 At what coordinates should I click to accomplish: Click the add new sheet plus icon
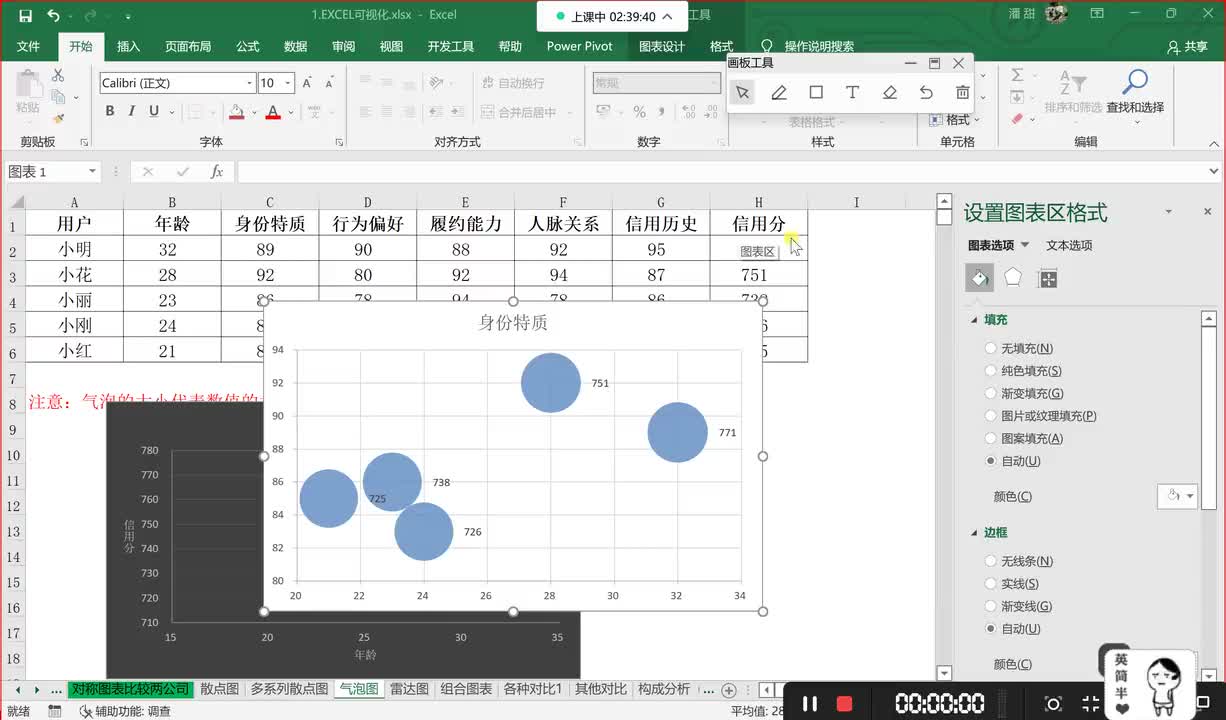pyautogui.click(x=729, y=690)
